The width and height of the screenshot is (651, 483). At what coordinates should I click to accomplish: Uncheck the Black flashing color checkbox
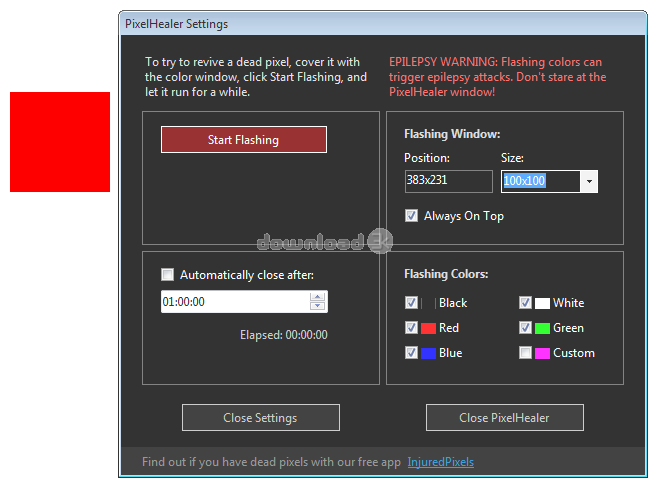(411, 302)
